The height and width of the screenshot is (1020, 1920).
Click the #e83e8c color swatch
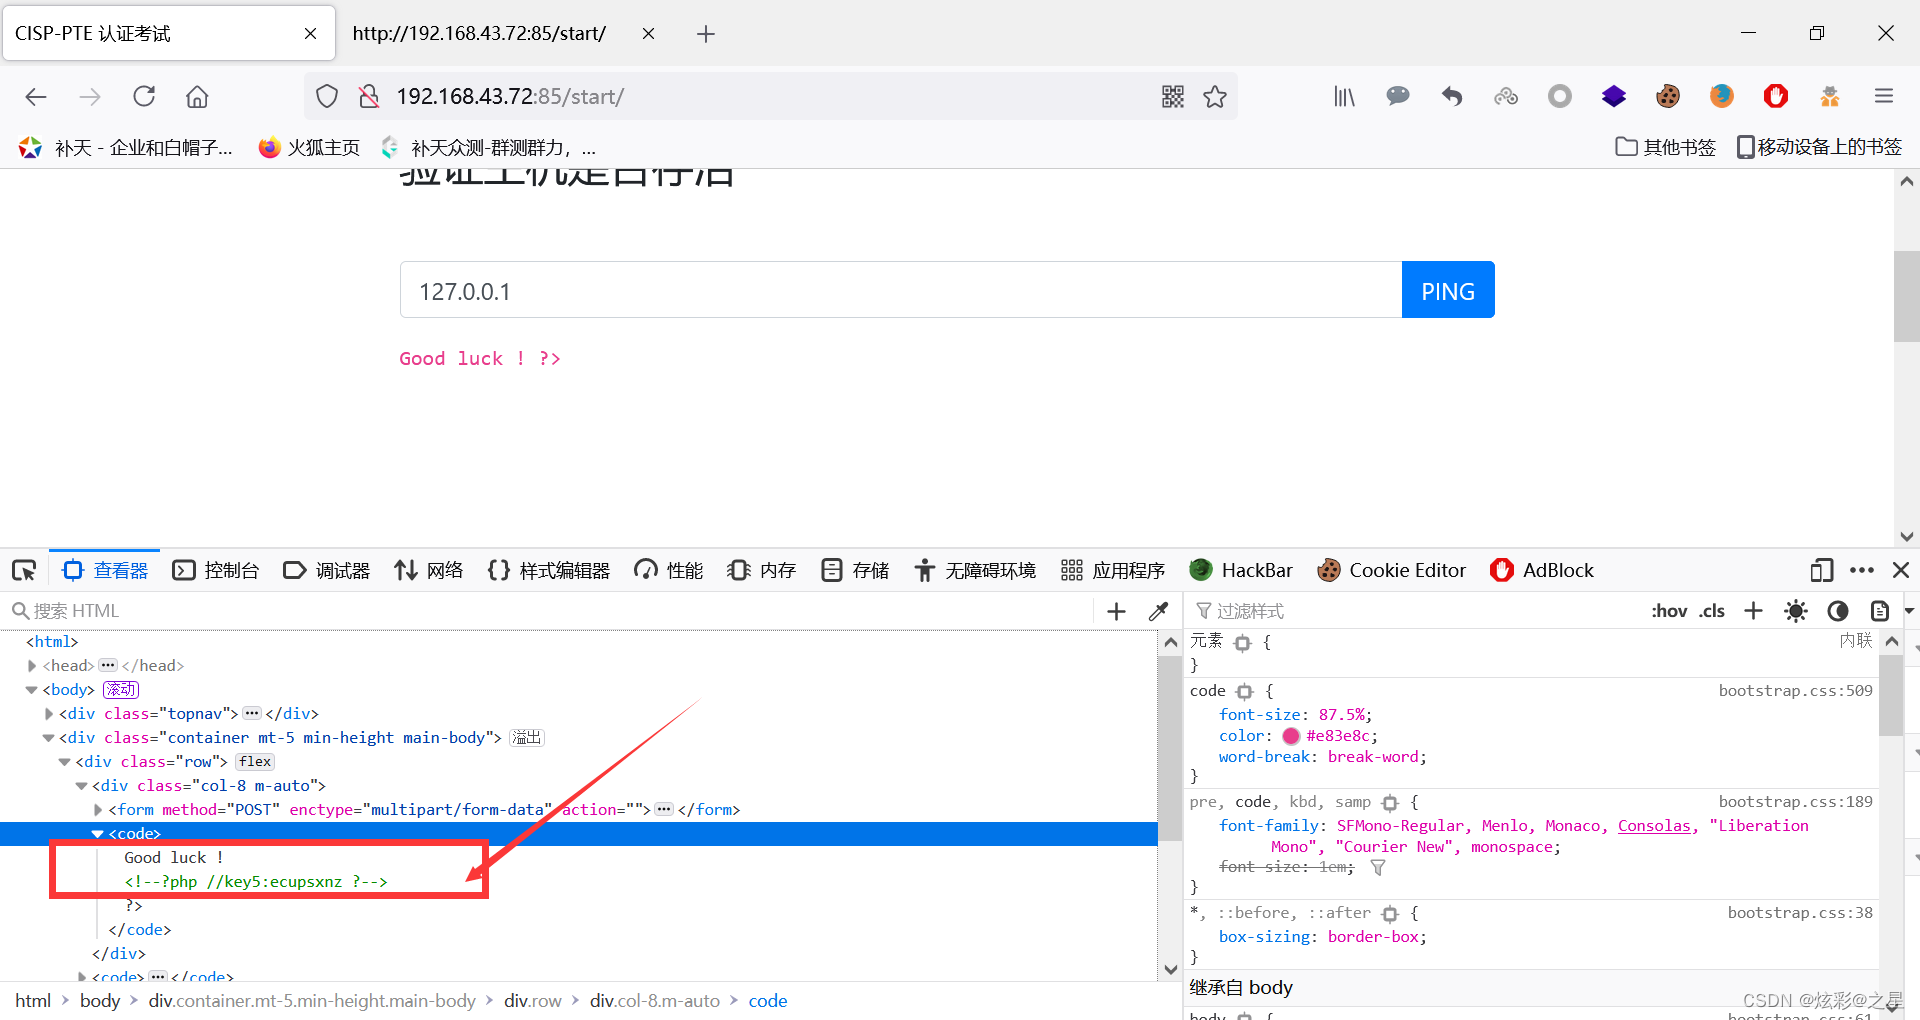[1290, 735]
